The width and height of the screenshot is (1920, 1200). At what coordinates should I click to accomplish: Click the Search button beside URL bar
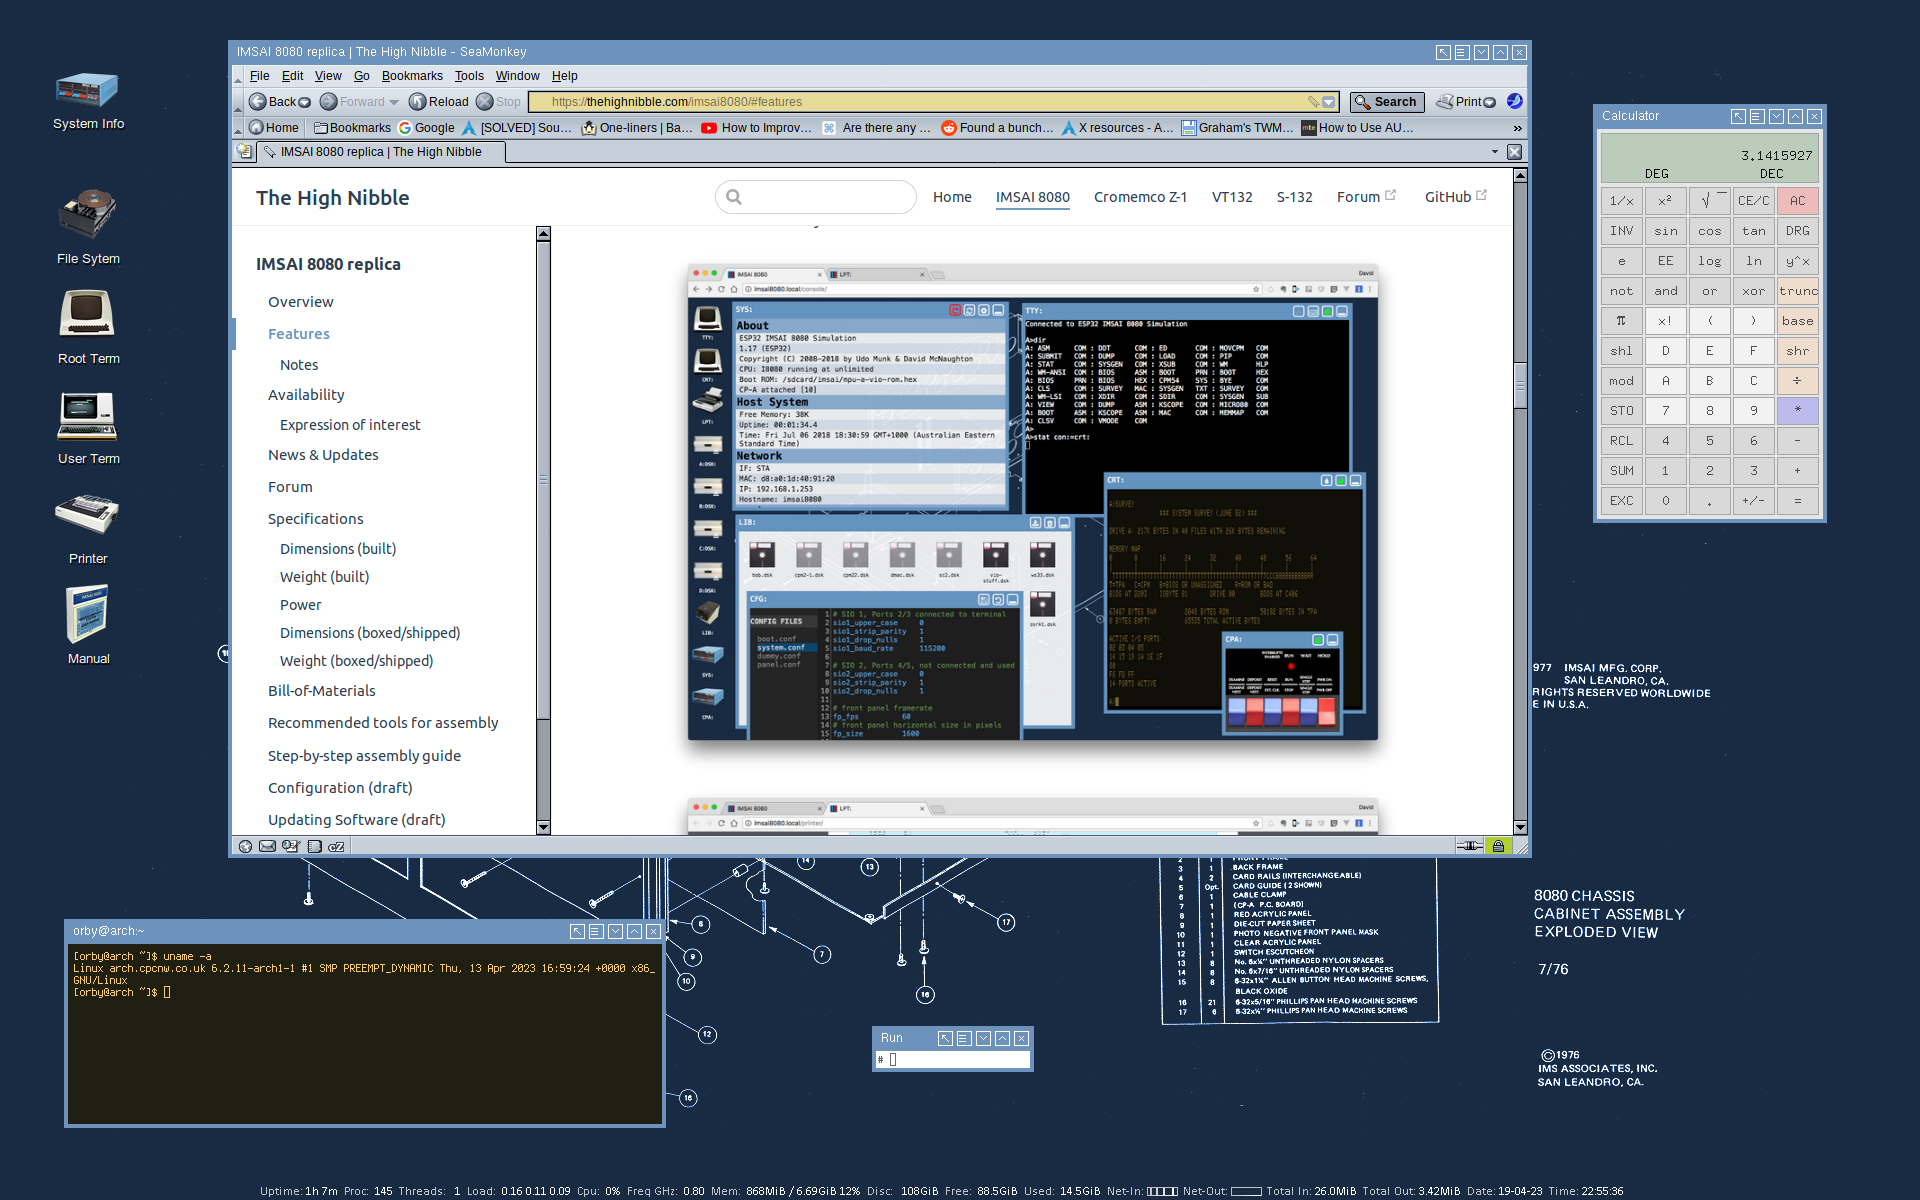(x=1386, y=102)
